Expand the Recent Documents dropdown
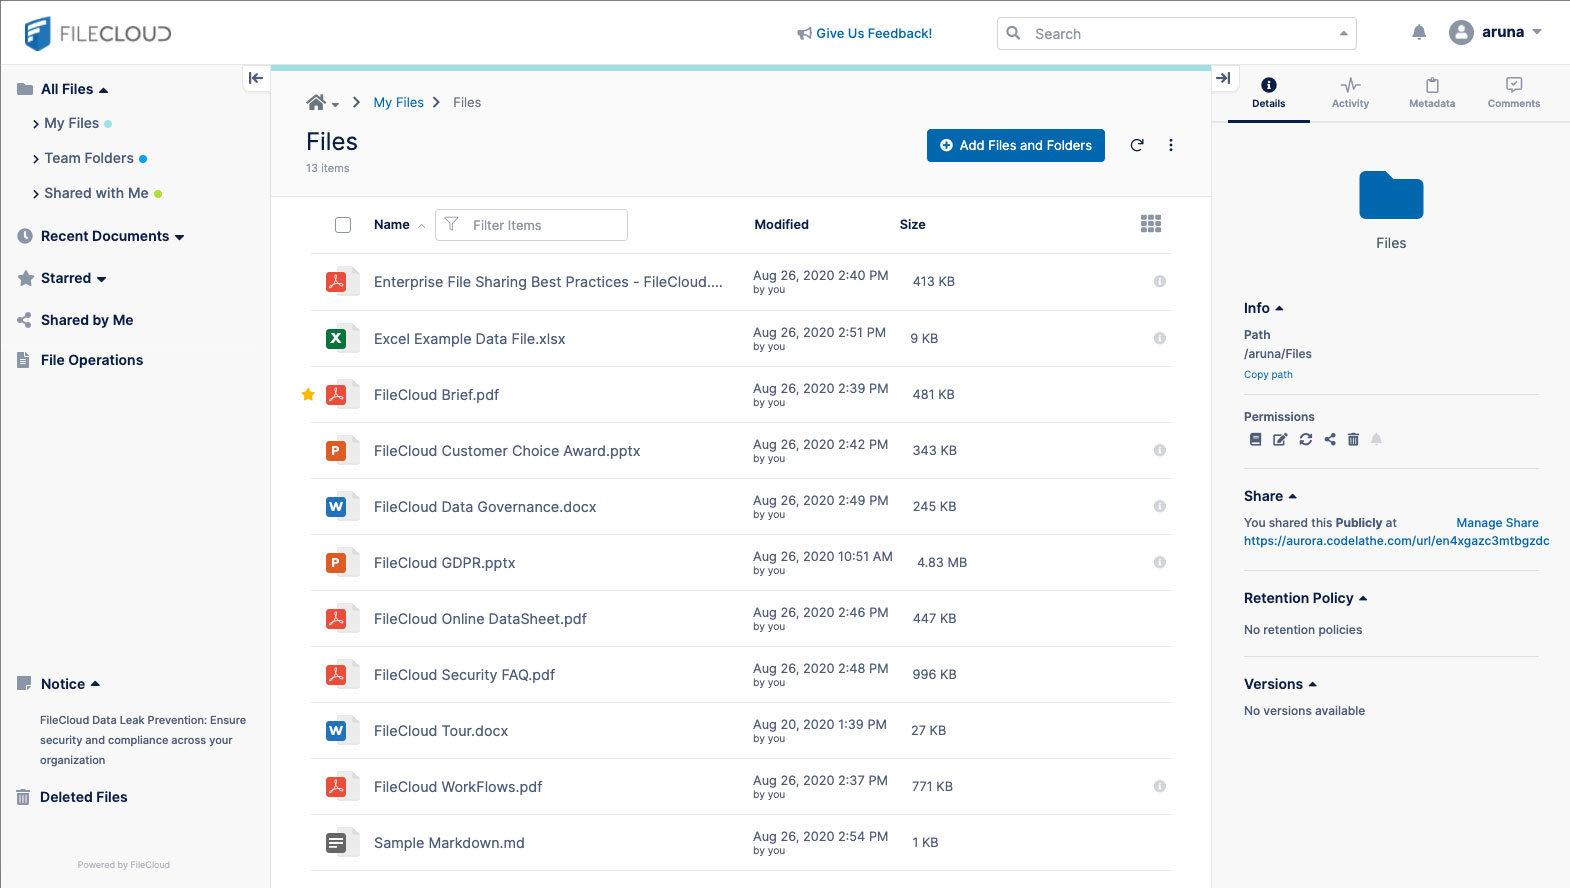The height and width of the screenshot is (888, 1570). pyautogui.click(x=180, y=237)
